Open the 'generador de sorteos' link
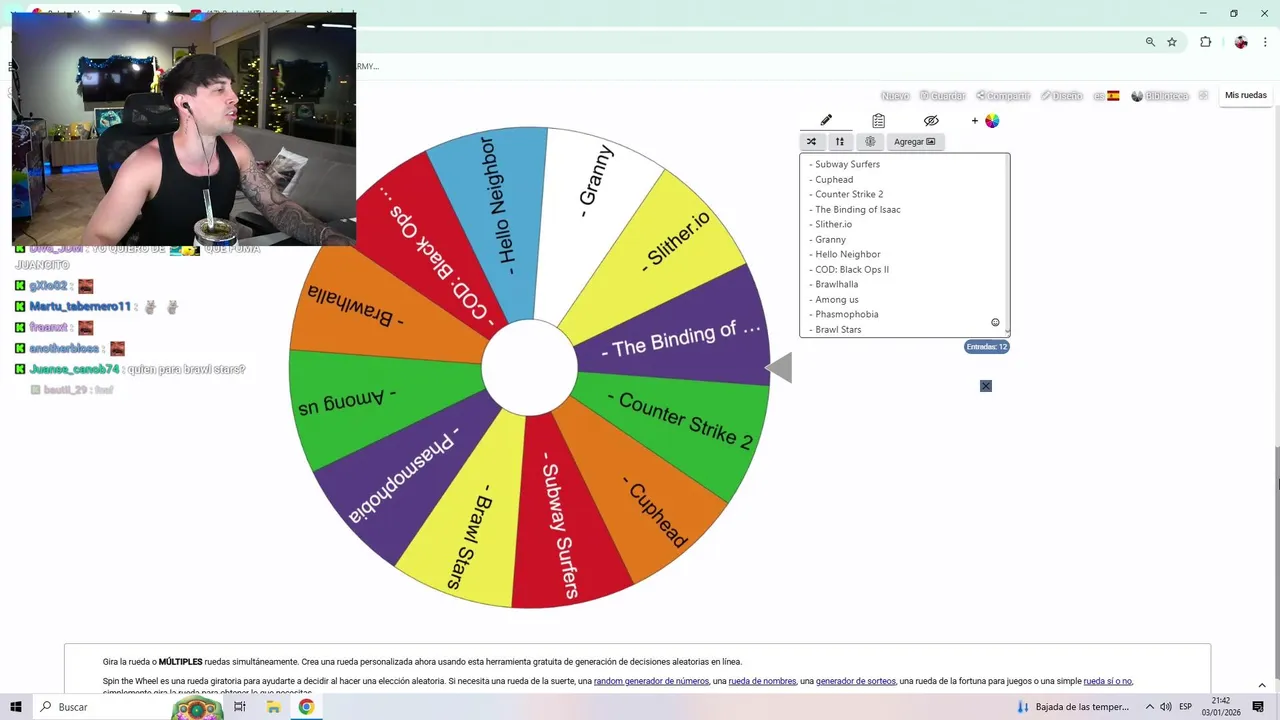 point(856,681)
